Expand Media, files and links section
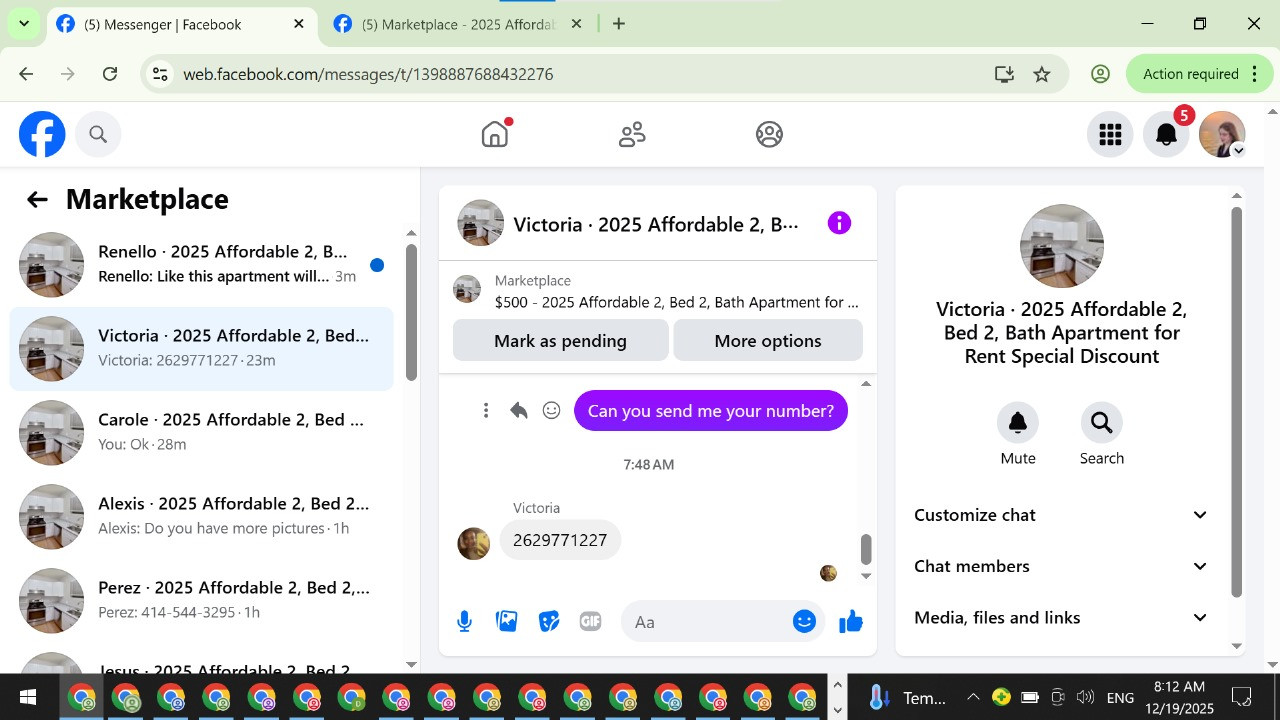 tap(1062, 618)
